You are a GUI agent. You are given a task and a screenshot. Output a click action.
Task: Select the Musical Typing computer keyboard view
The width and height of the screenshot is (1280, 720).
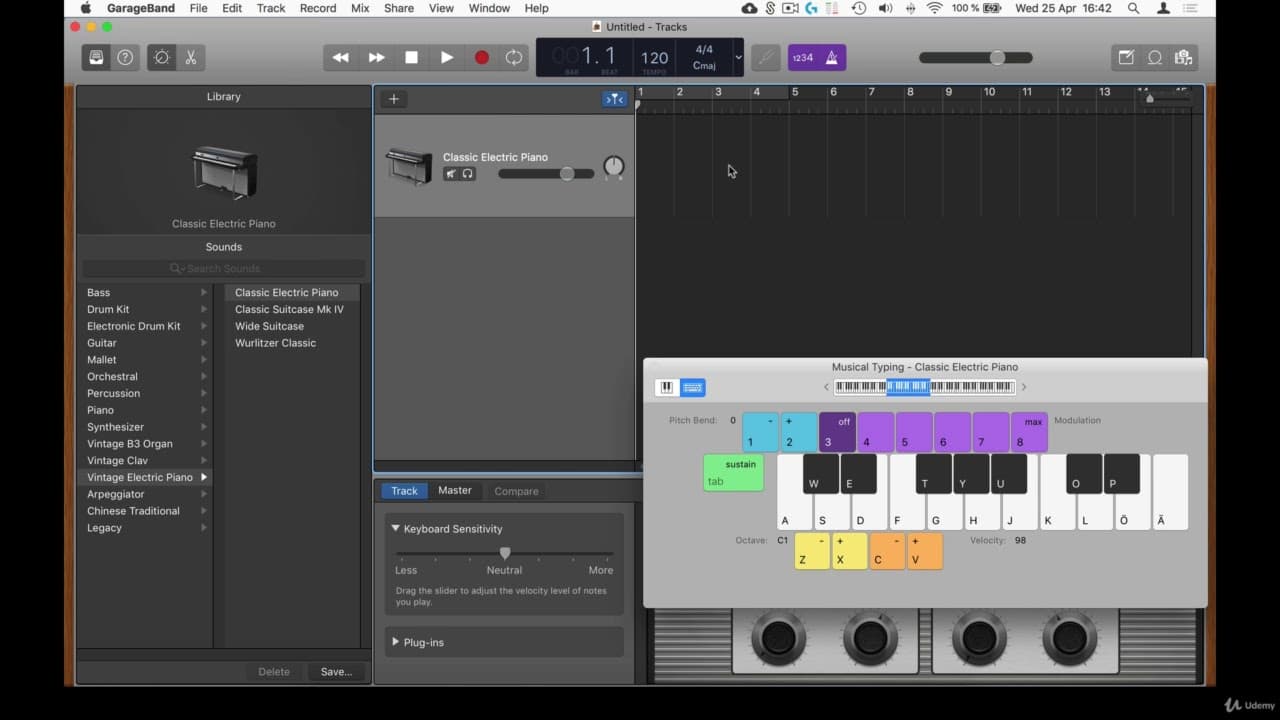coord(693,387)
